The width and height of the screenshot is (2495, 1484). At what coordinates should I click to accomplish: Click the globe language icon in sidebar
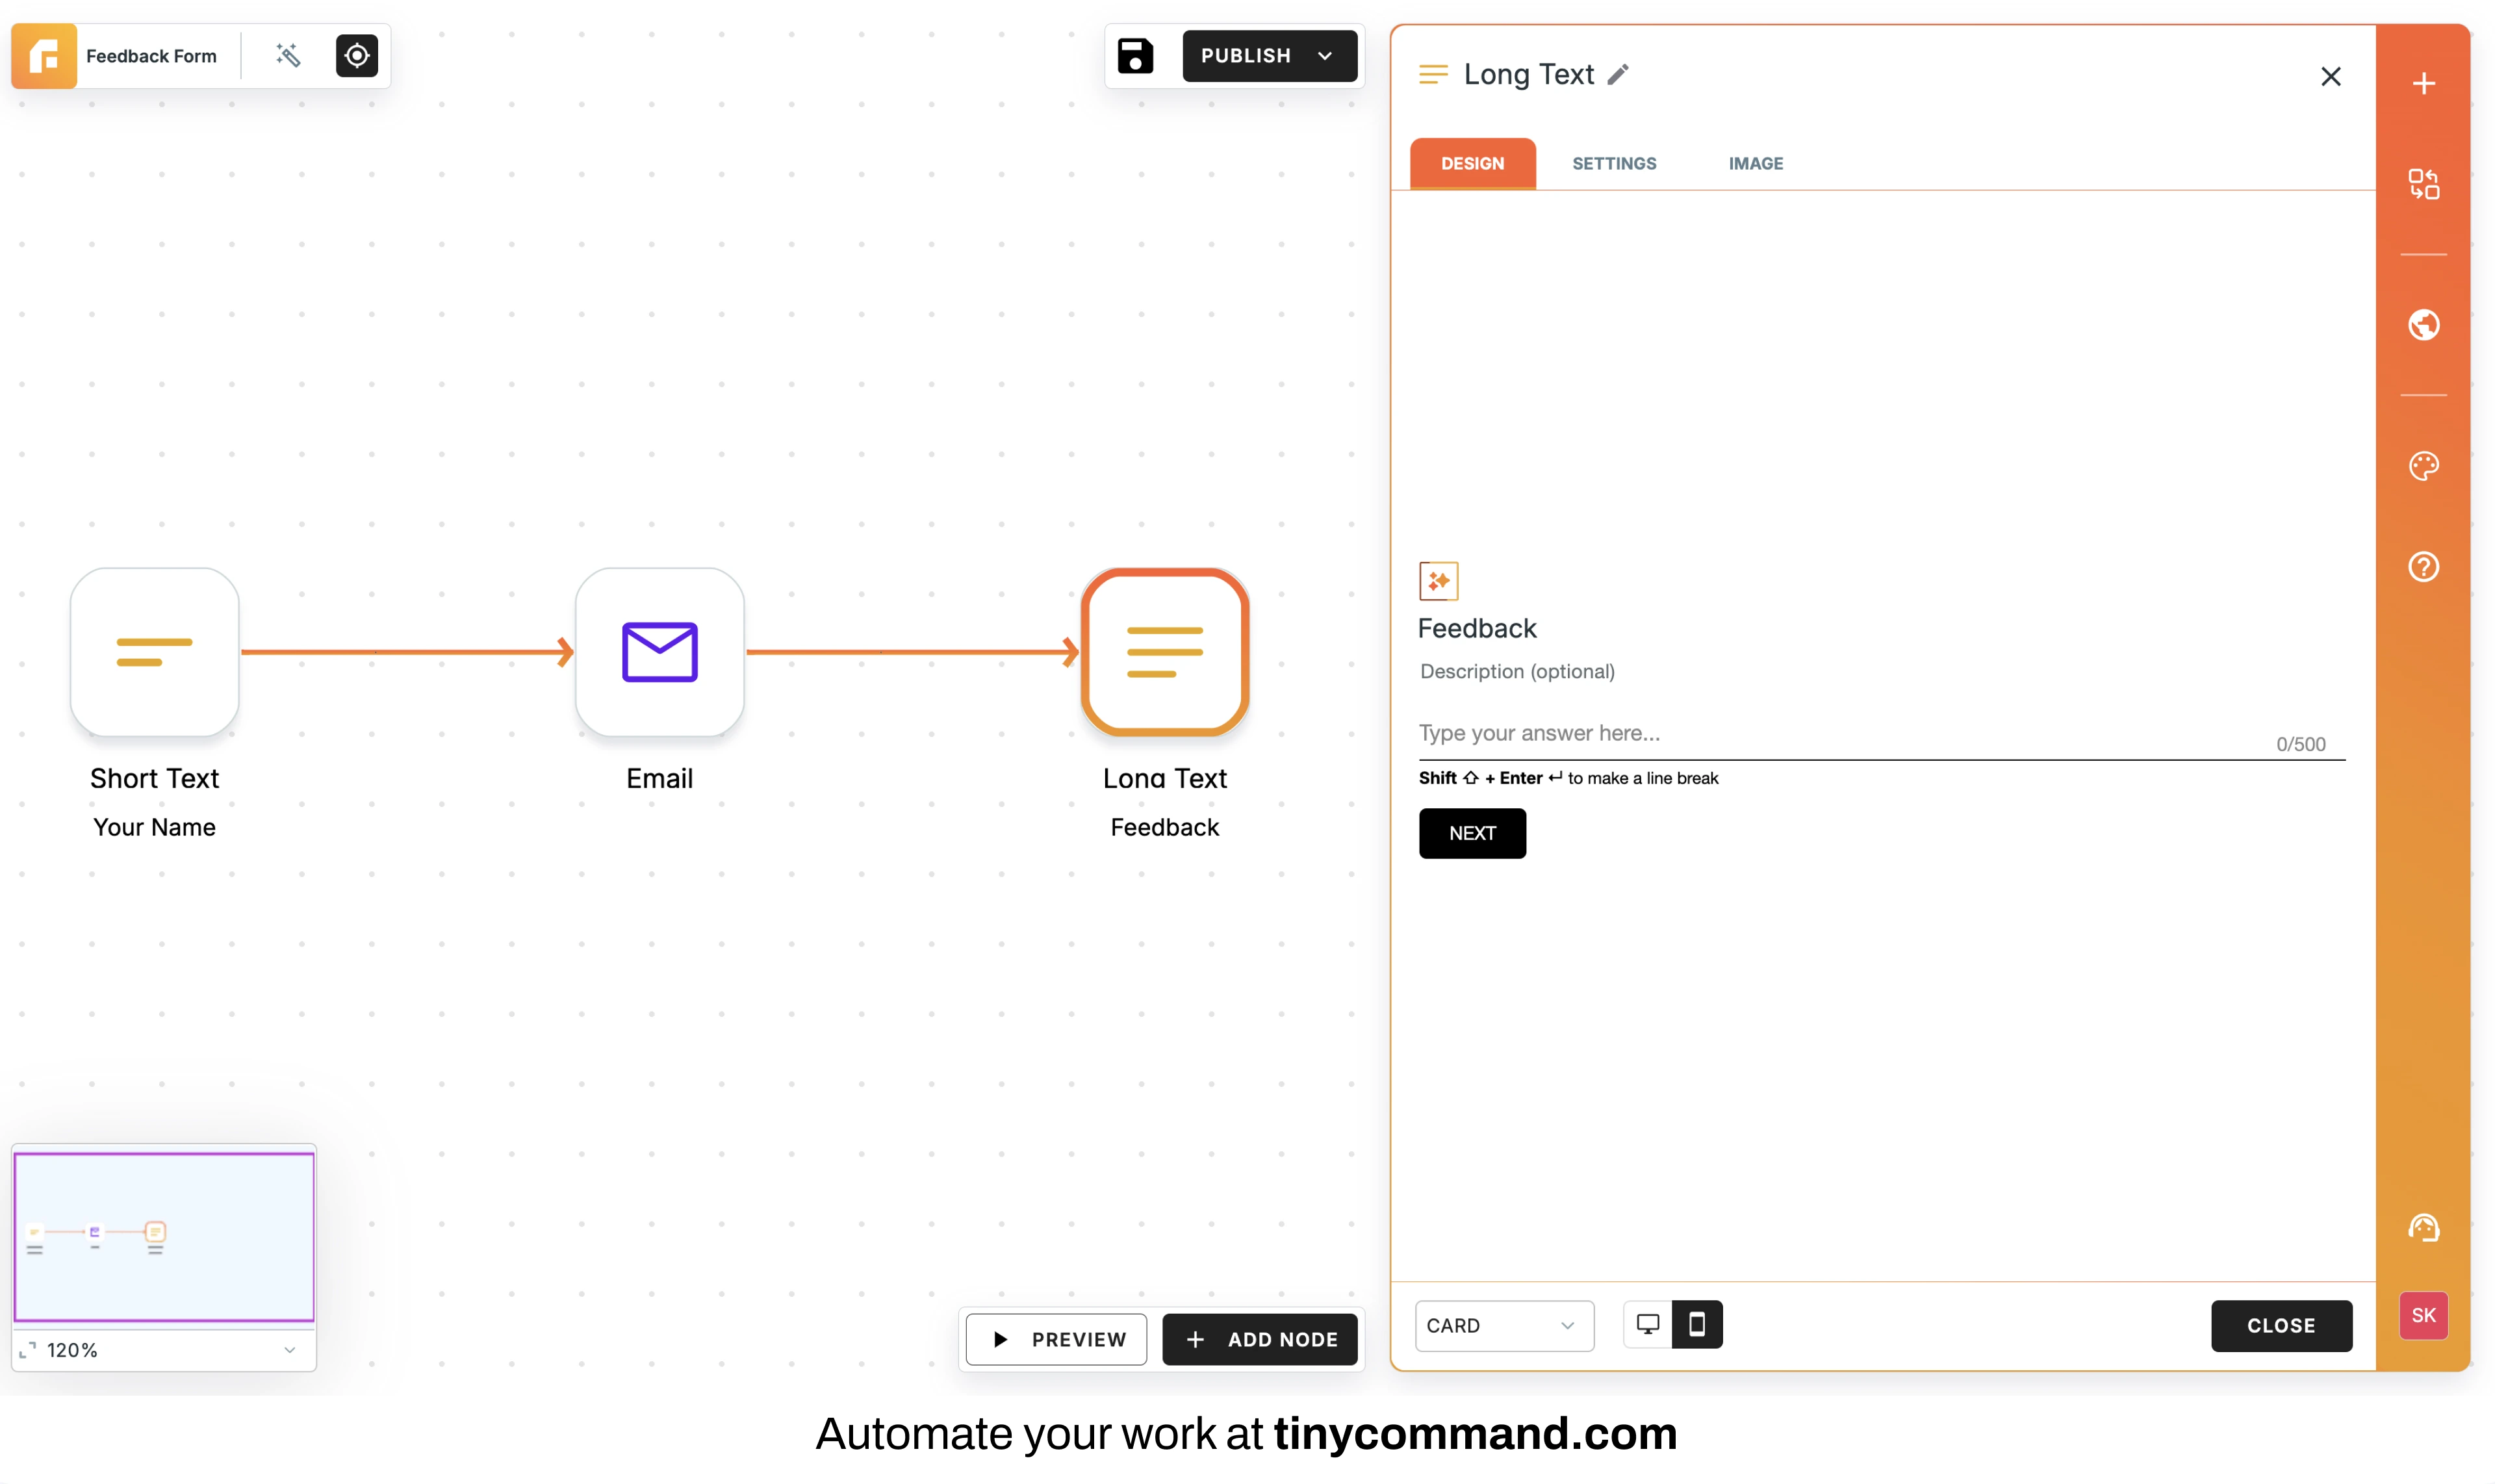point(2424,324)
